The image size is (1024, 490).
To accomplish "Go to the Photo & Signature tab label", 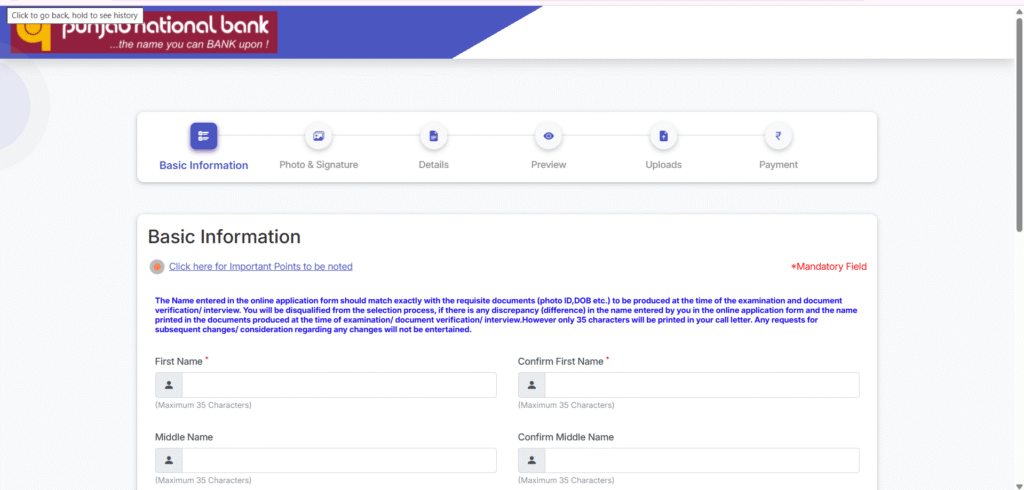I will pos(318,165).
